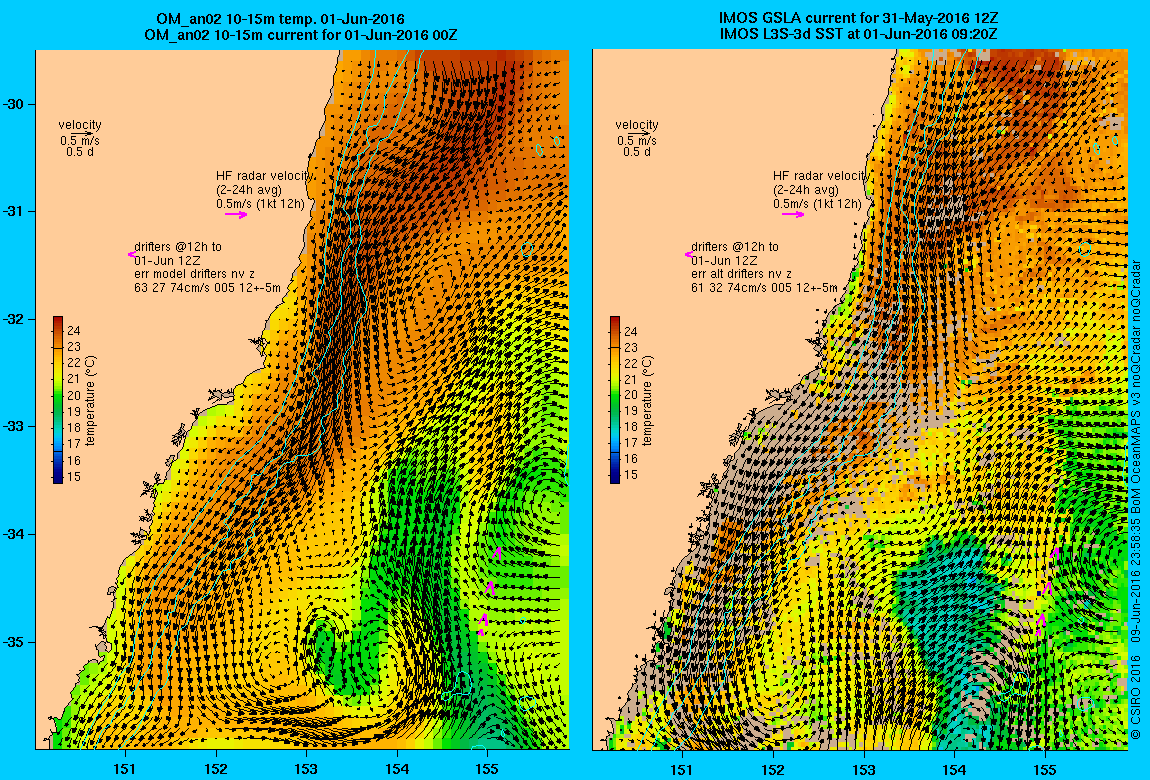Click '0.5 m/s' text in OM_an02 panel
This screenshot has width=1150, height=780.
80,141
